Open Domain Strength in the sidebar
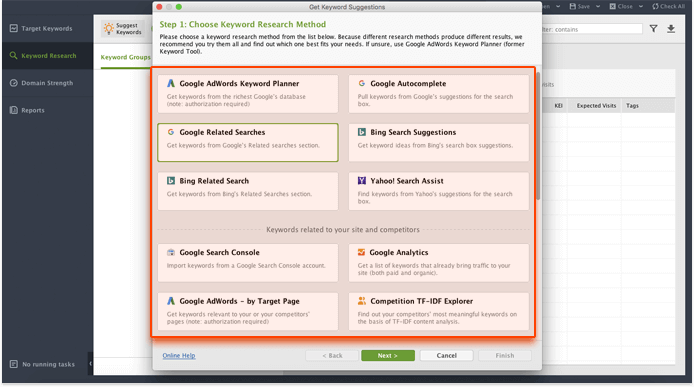The height and width of the screenshot is (387, 694). coord(46,83)
